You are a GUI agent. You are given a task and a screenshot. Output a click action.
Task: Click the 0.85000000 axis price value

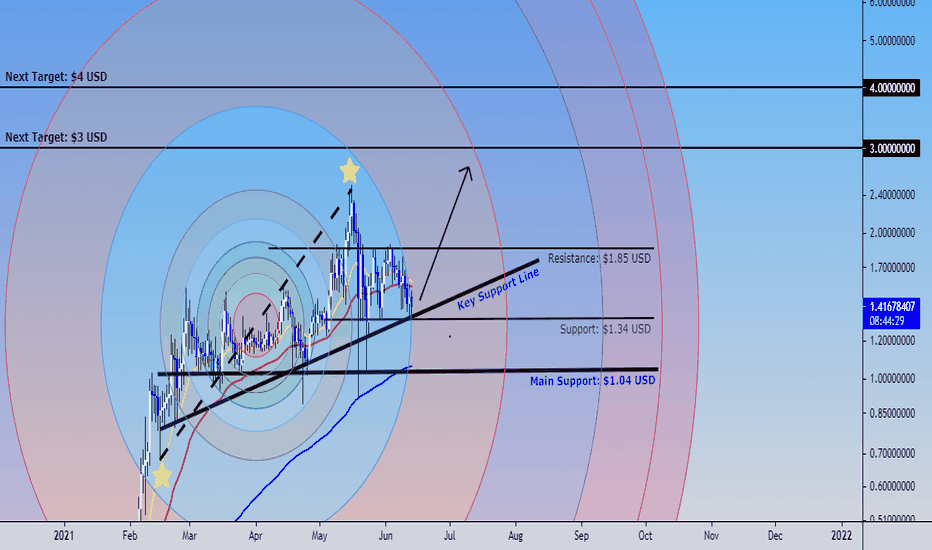pos(892,413)
